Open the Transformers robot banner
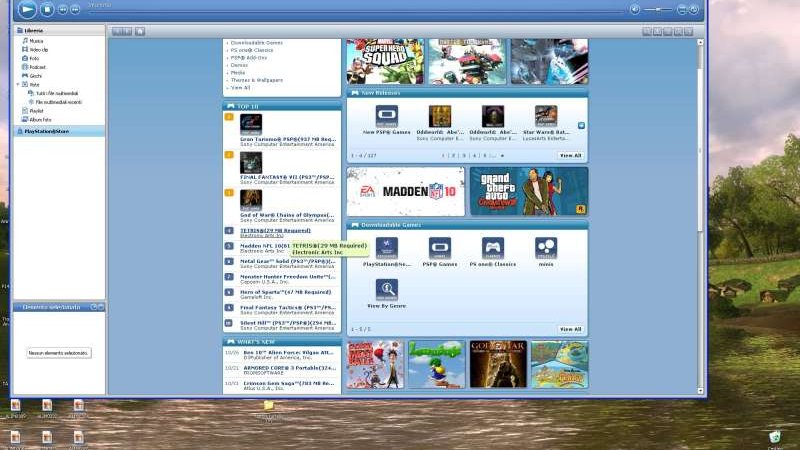The width and height of the screenshot is (800, 450). point(467,61)
